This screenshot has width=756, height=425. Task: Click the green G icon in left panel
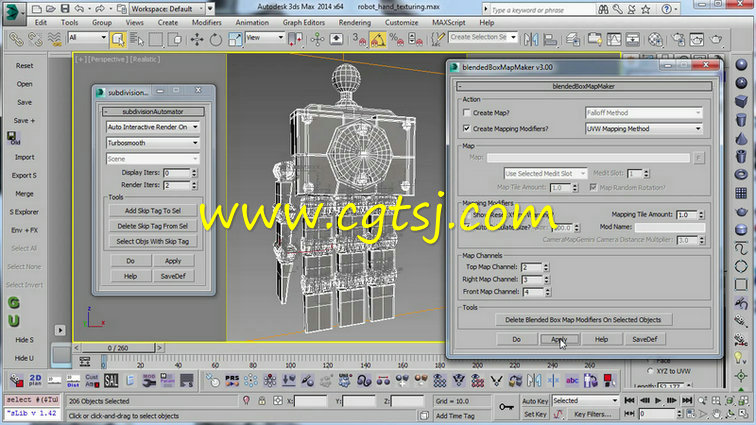pos(14,302)
